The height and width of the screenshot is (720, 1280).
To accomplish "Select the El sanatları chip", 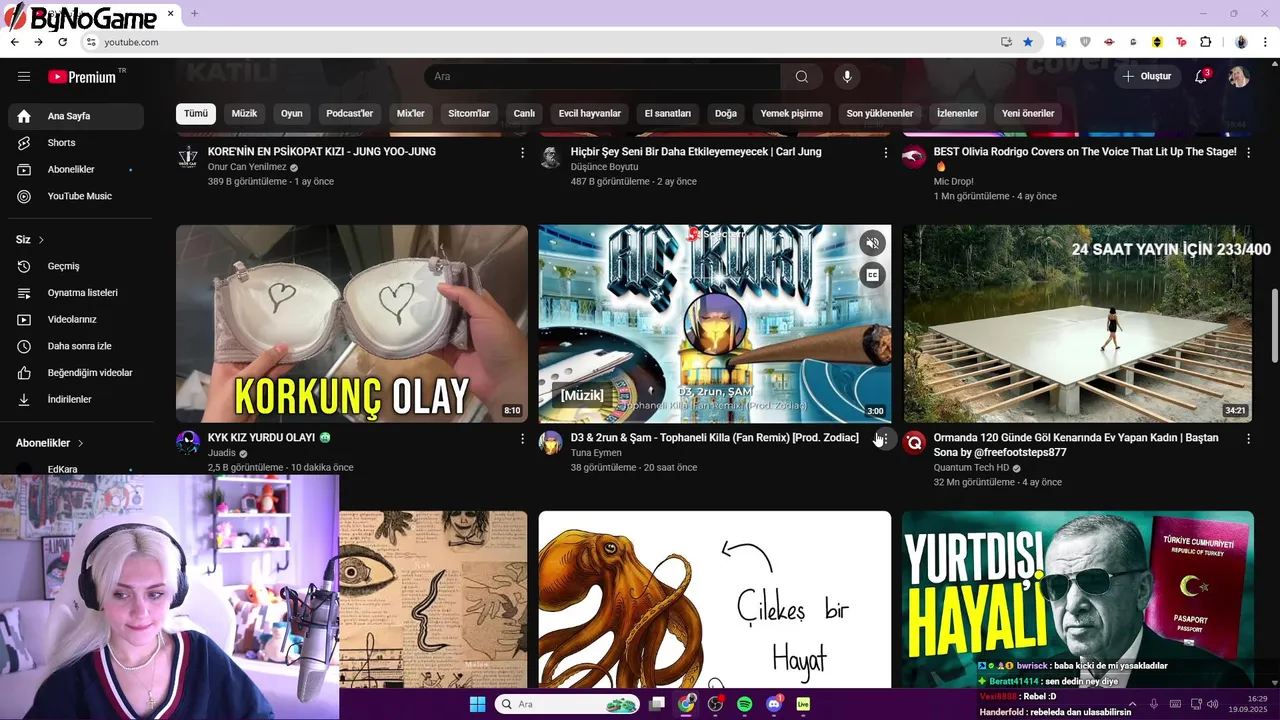I will [x=667, y=113].
